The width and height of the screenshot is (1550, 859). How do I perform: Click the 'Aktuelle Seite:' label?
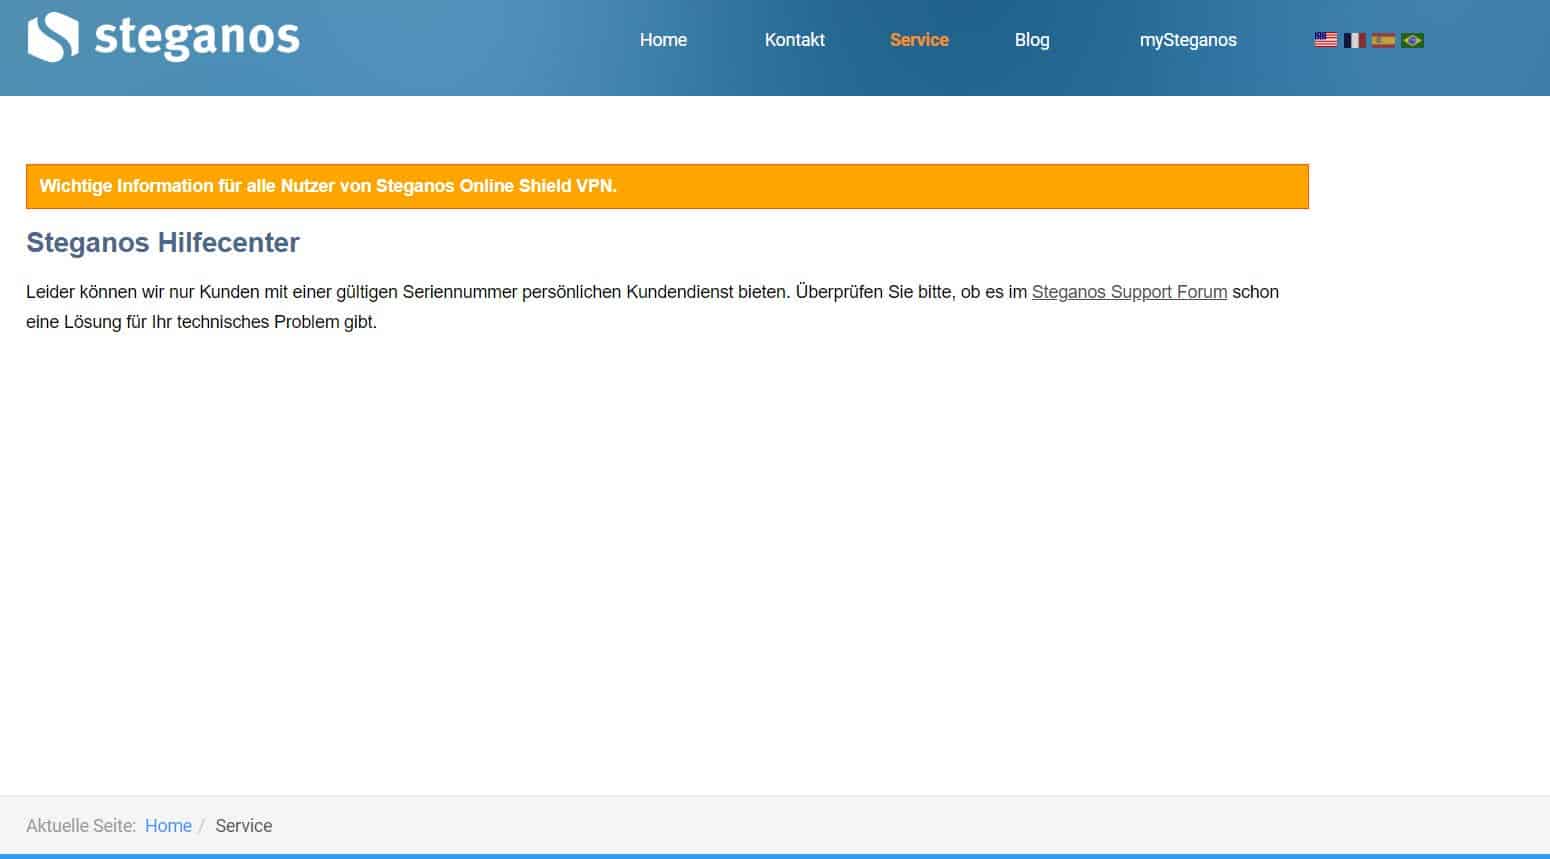point(81,826)
